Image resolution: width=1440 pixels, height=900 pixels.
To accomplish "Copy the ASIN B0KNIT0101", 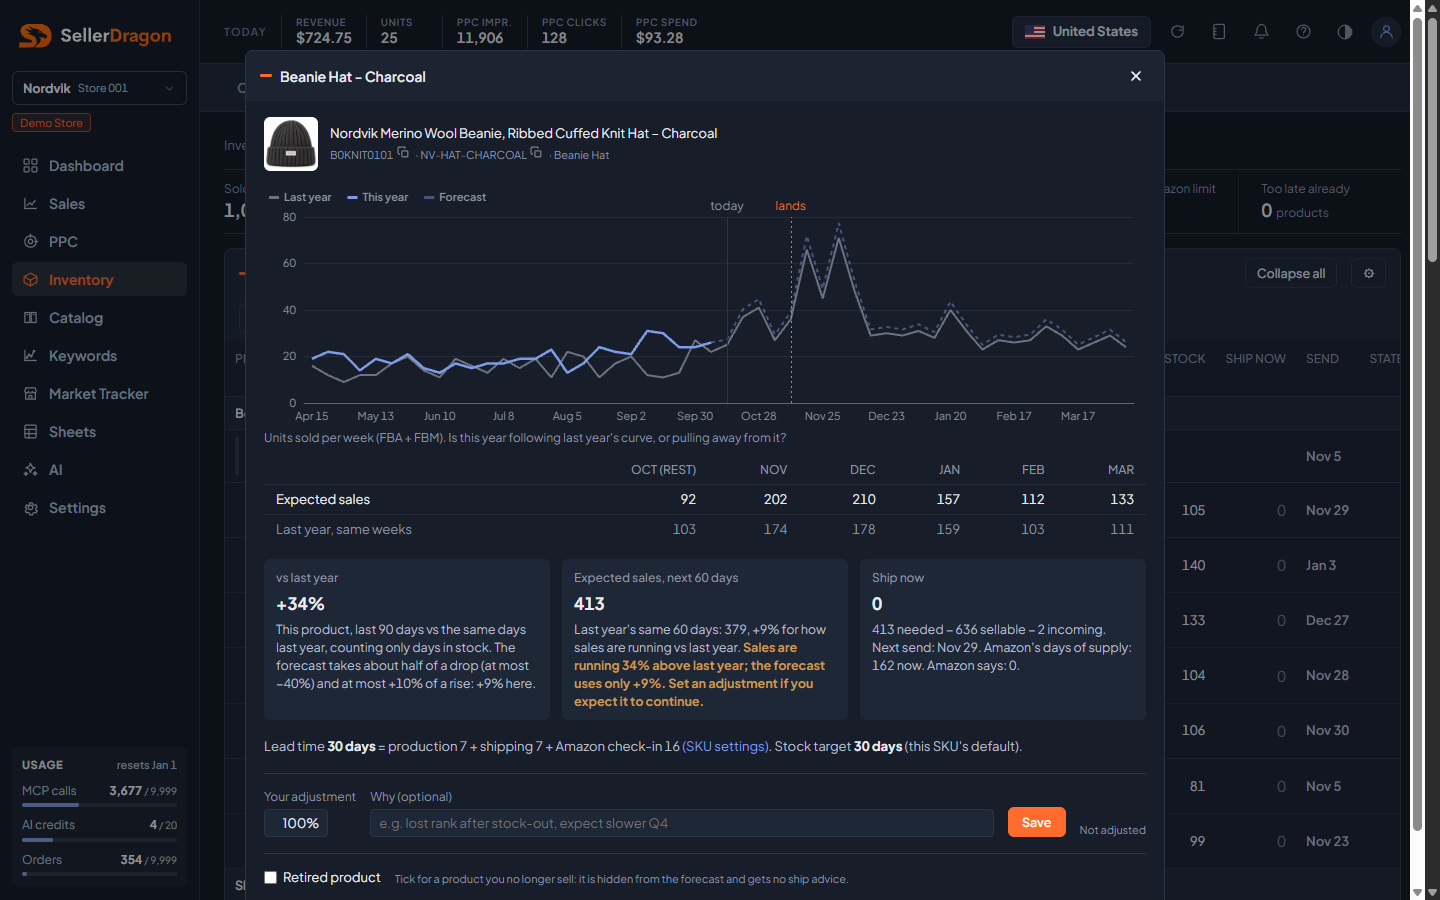I will [403, 153].
